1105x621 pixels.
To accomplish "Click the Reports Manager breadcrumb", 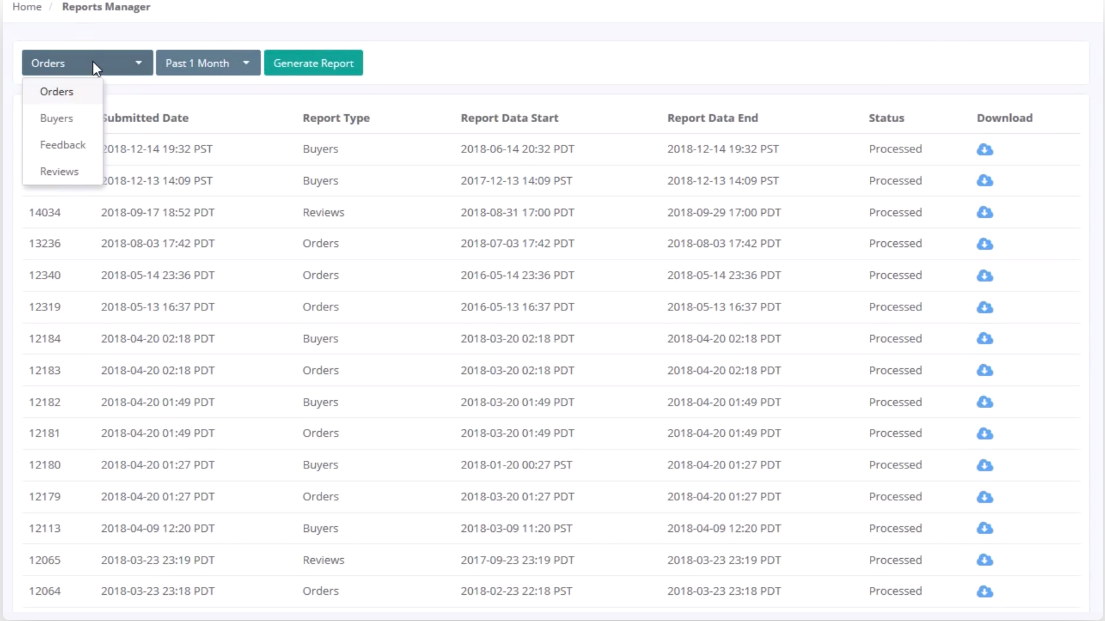I will coord(106,6).
